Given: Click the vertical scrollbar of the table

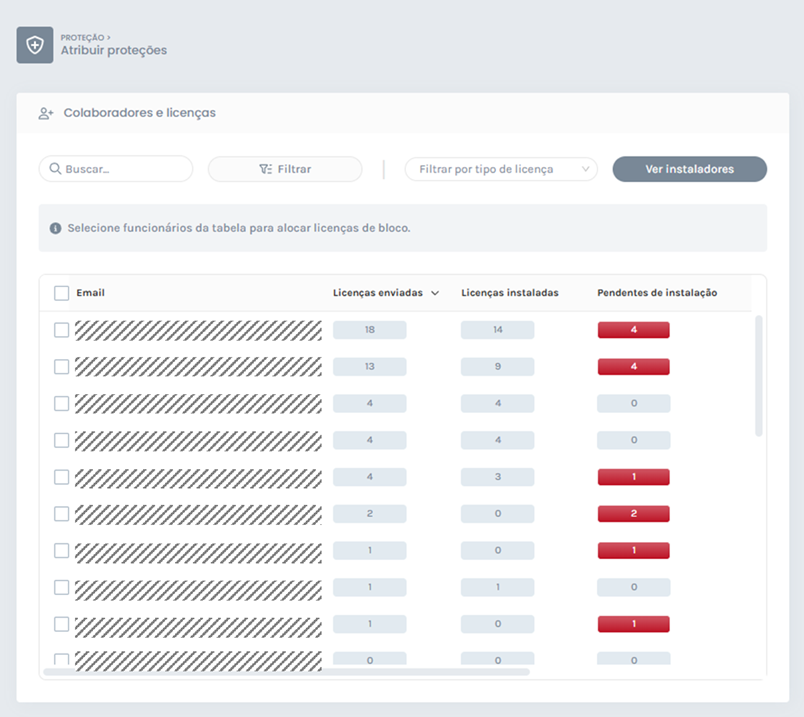Looking at the screenshot, I should (758, 375).
